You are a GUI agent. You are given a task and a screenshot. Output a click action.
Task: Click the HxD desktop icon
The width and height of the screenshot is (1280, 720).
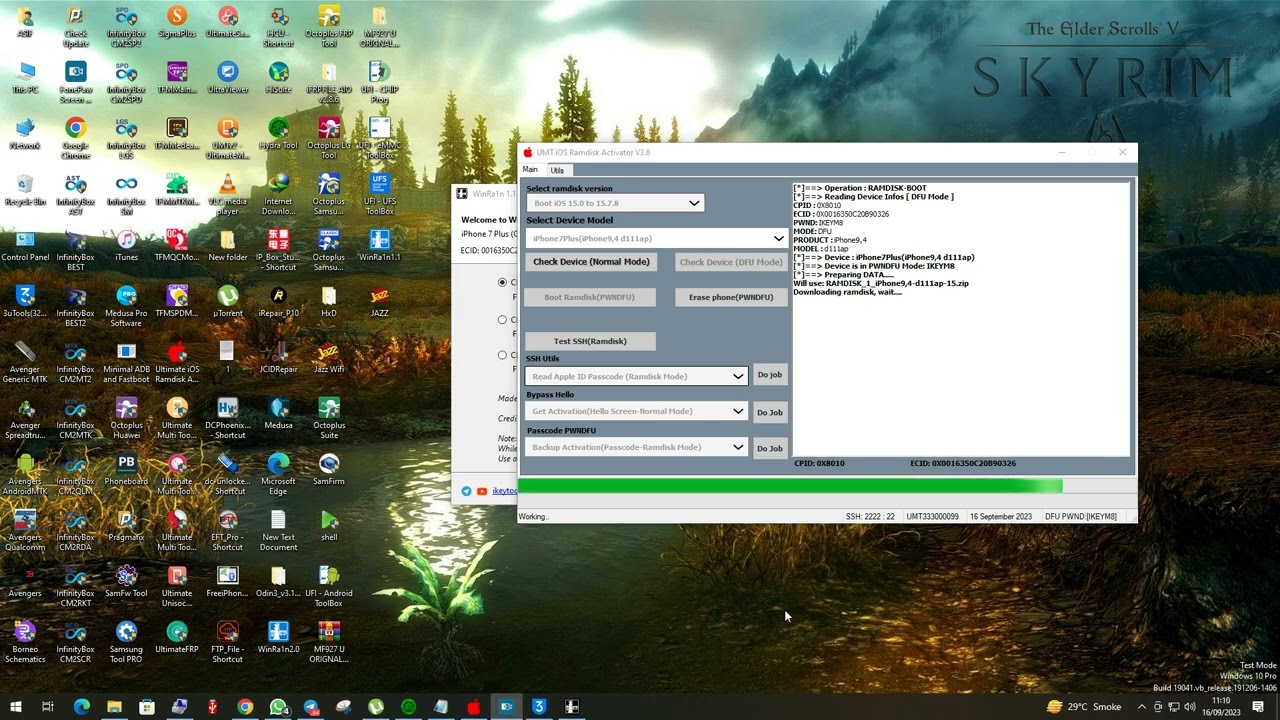pos(329,302)
